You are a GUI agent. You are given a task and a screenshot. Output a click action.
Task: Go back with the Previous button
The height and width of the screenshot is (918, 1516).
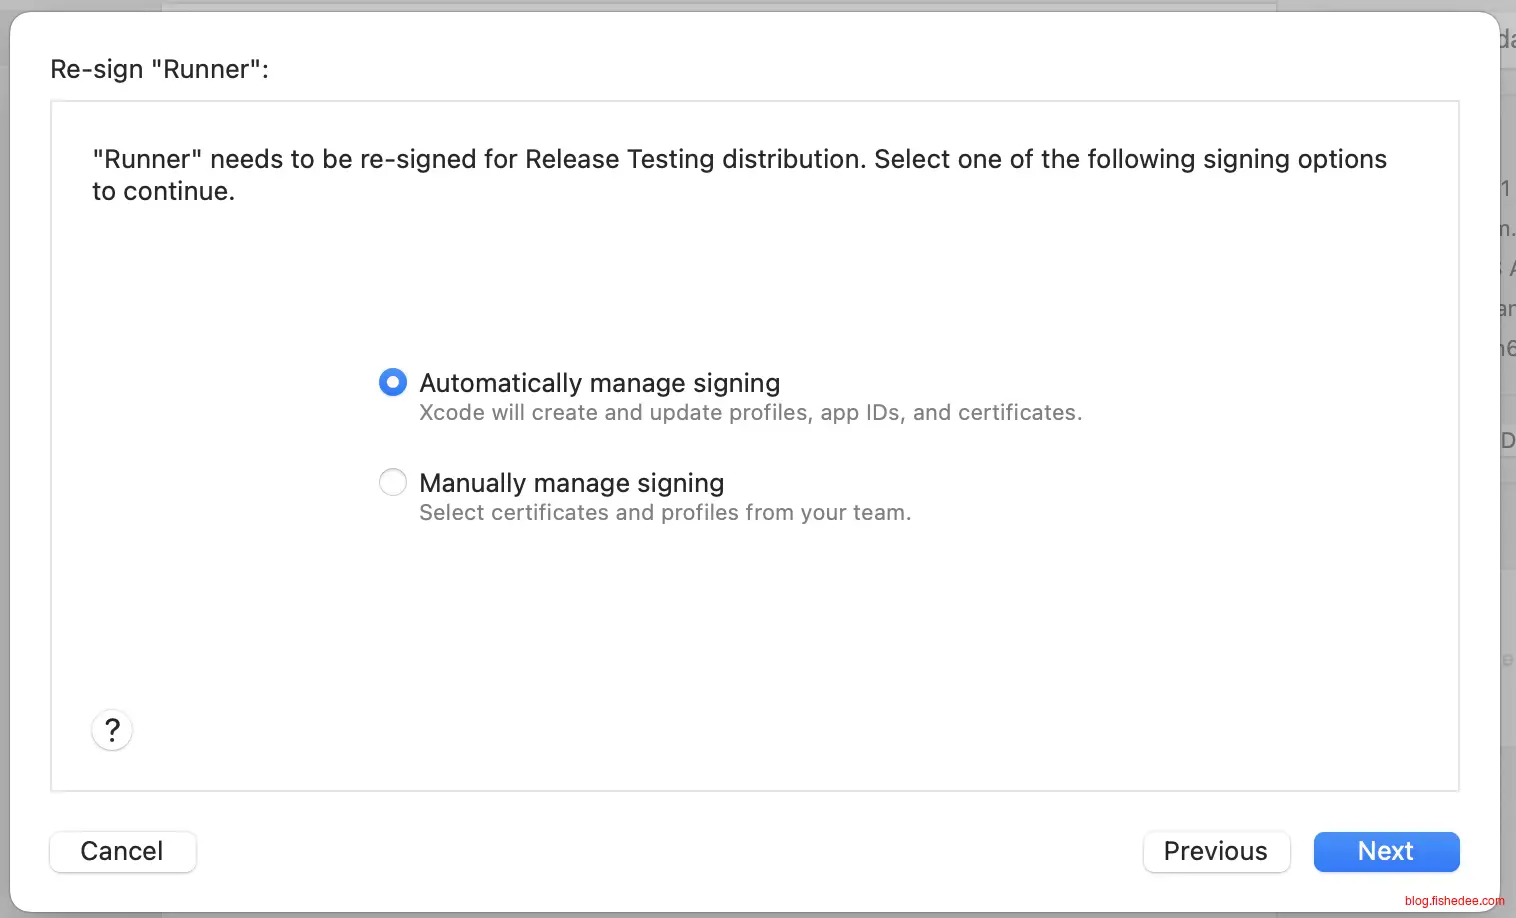(1215, 851)
